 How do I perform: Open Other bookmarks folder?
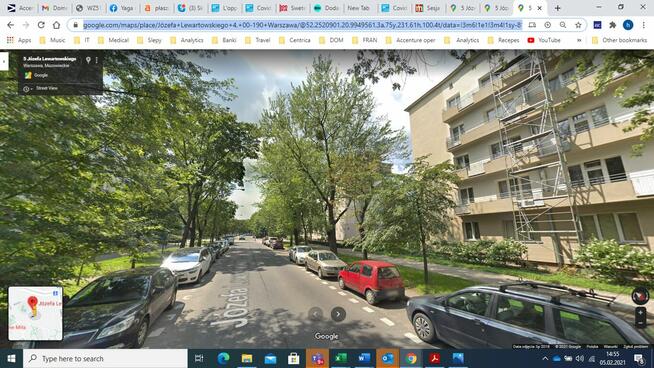[619, 40]
